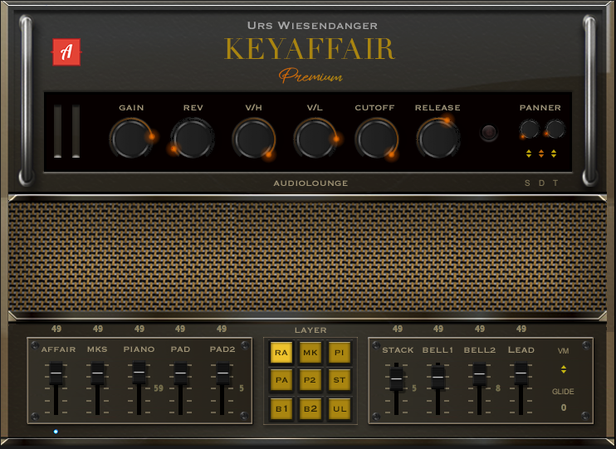
Task: Click the 49 value above STACK
Action: (397, 329)
